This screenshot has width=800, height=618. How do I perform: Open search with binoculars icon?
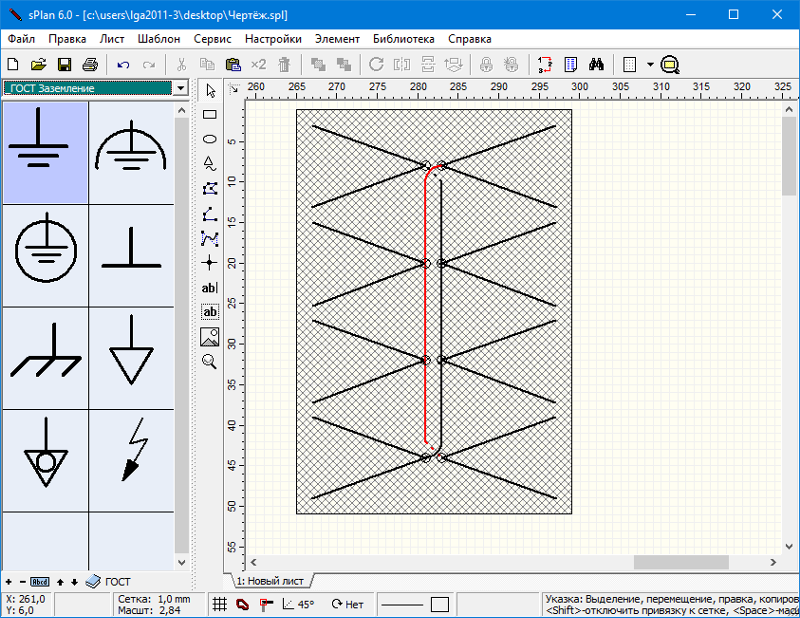596,65
